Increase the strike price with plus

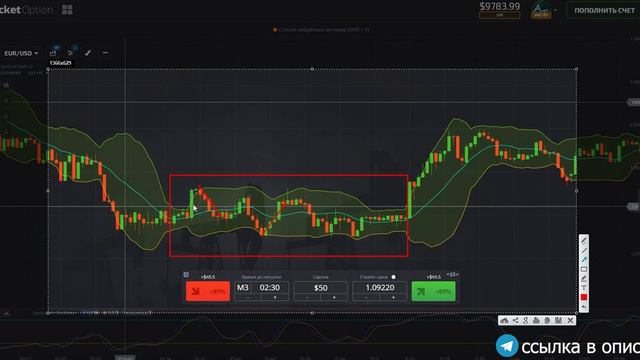(393, 298)
